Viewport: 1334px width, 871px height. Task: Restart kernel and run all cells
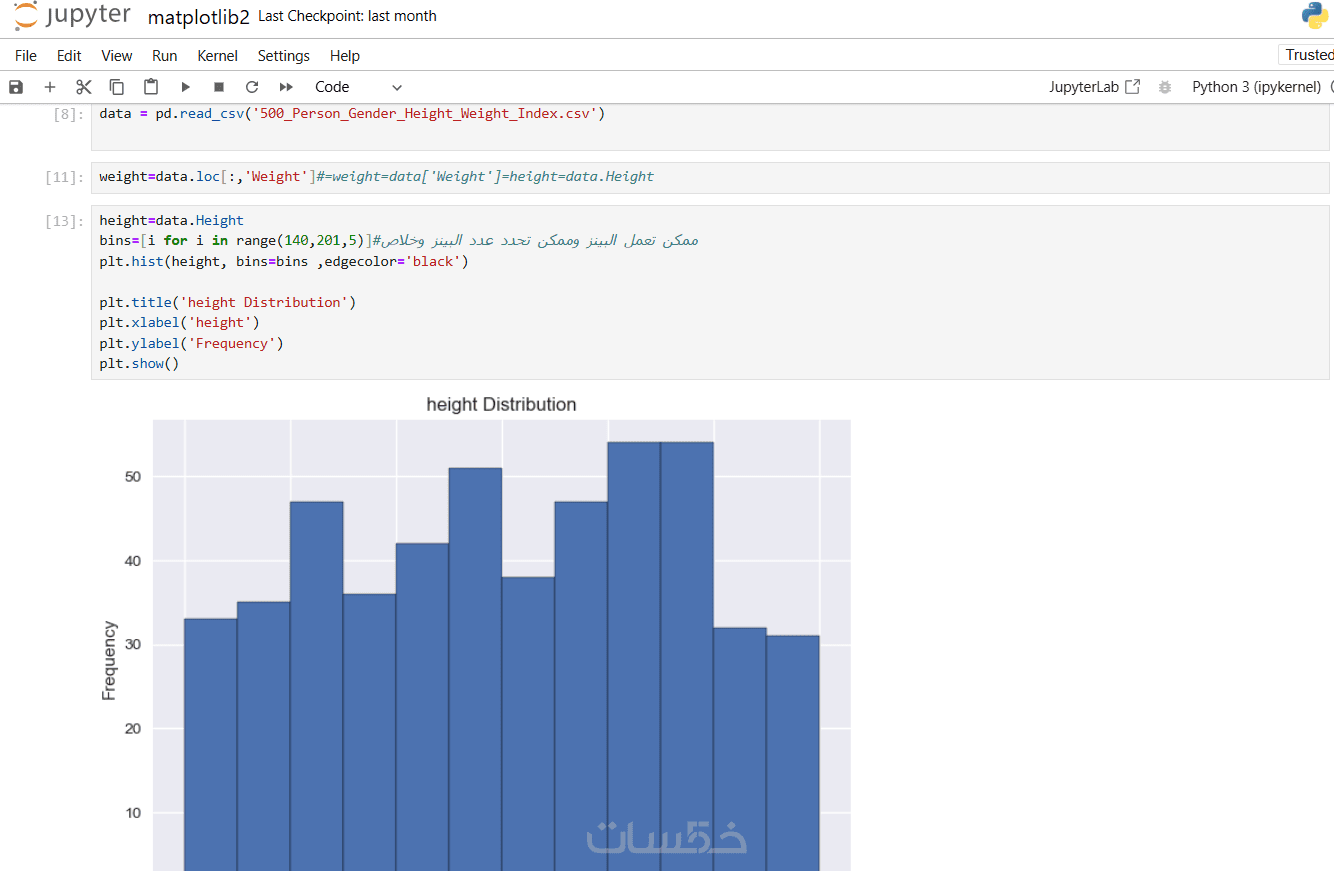[x=286, y=87]
